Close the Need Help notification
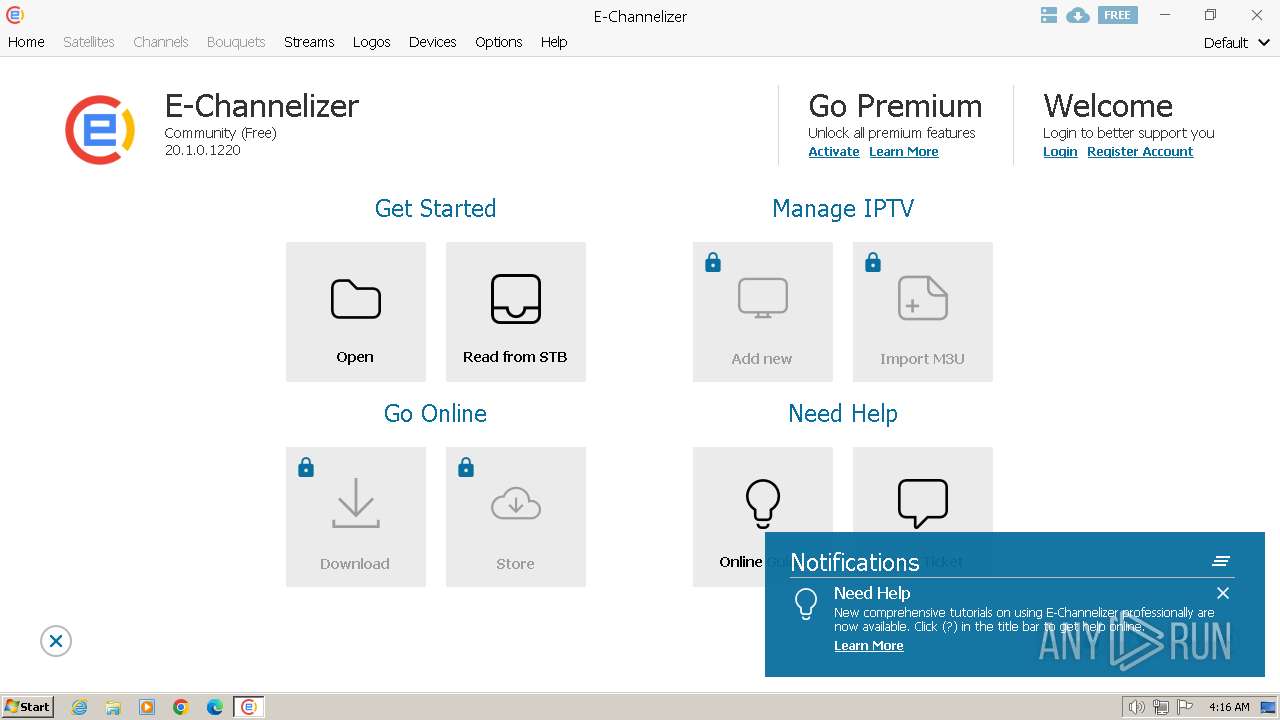This screenshot has height=720, width=1280. click(x=1222, y=593)
